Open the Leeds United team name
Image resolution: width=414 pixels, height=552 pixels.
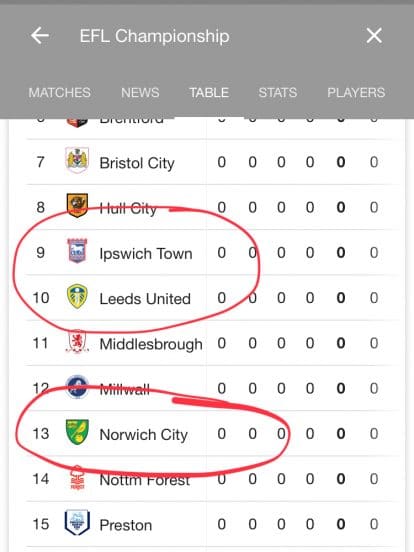coord(145,299)
